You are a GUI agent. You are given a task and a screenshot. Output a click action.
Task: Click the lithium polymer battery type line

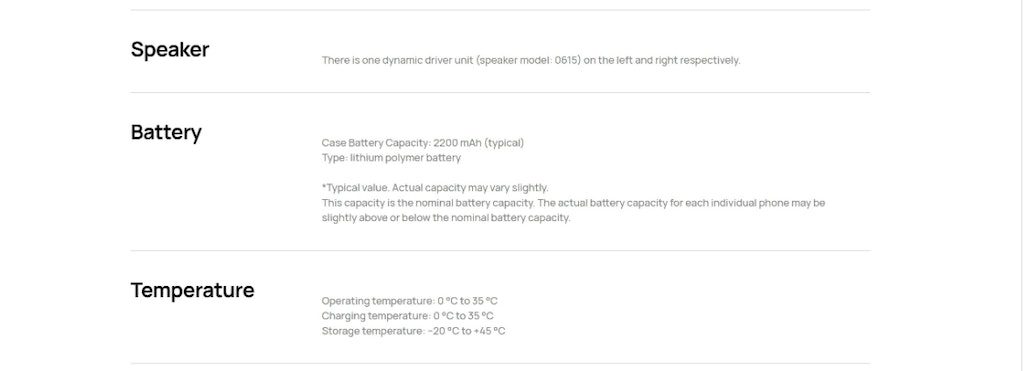click(x=391, y=158)
